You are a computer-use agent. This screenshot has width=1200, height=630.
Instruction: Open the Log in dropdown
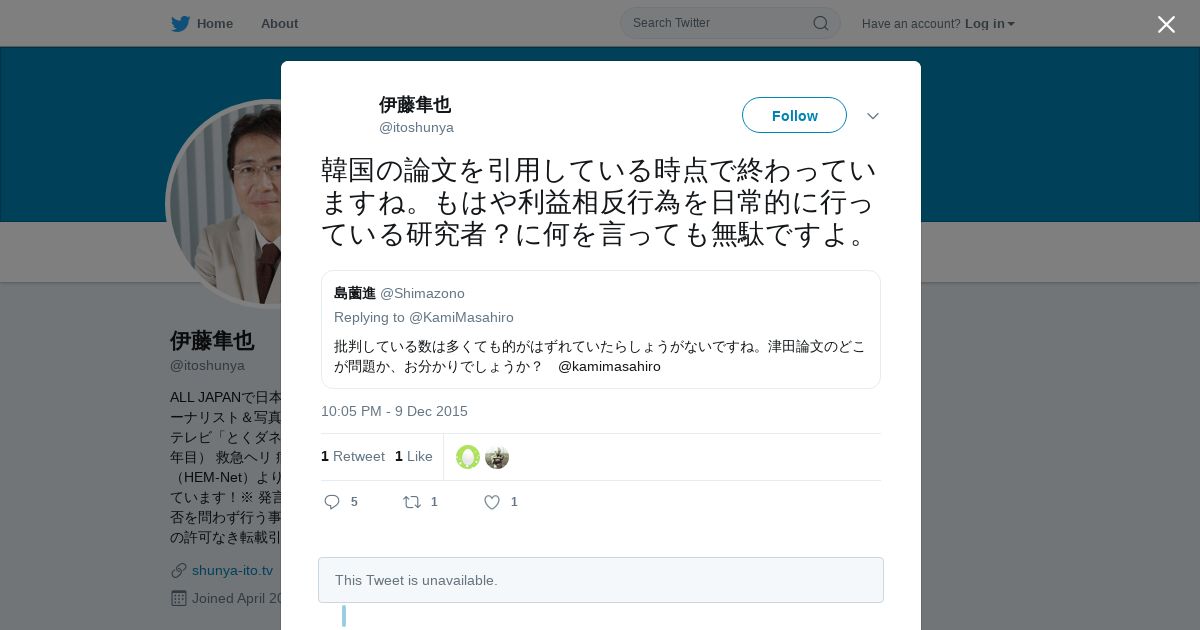coord(989,24)
